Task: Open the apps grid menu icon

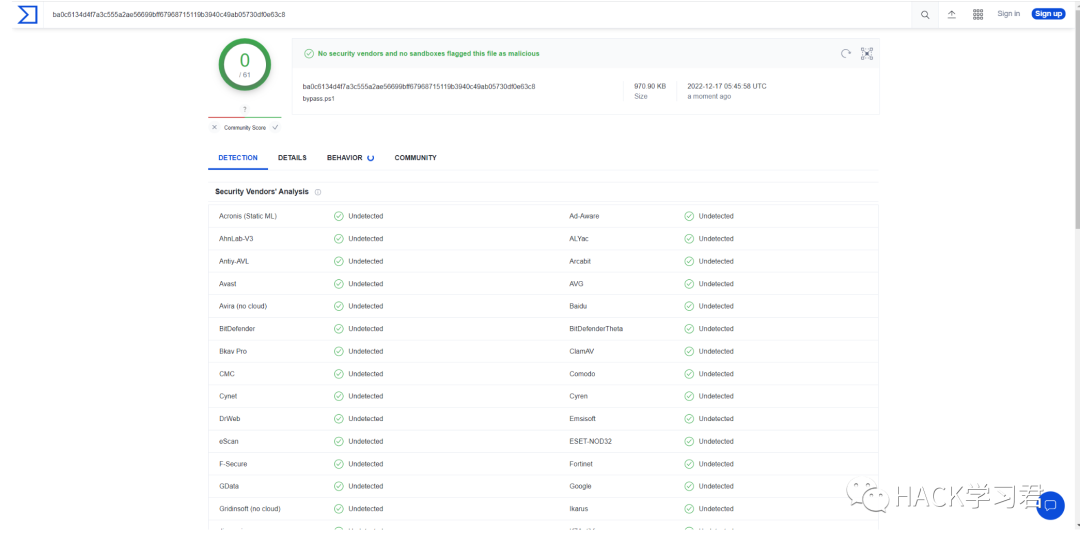Action: [977, 14]
